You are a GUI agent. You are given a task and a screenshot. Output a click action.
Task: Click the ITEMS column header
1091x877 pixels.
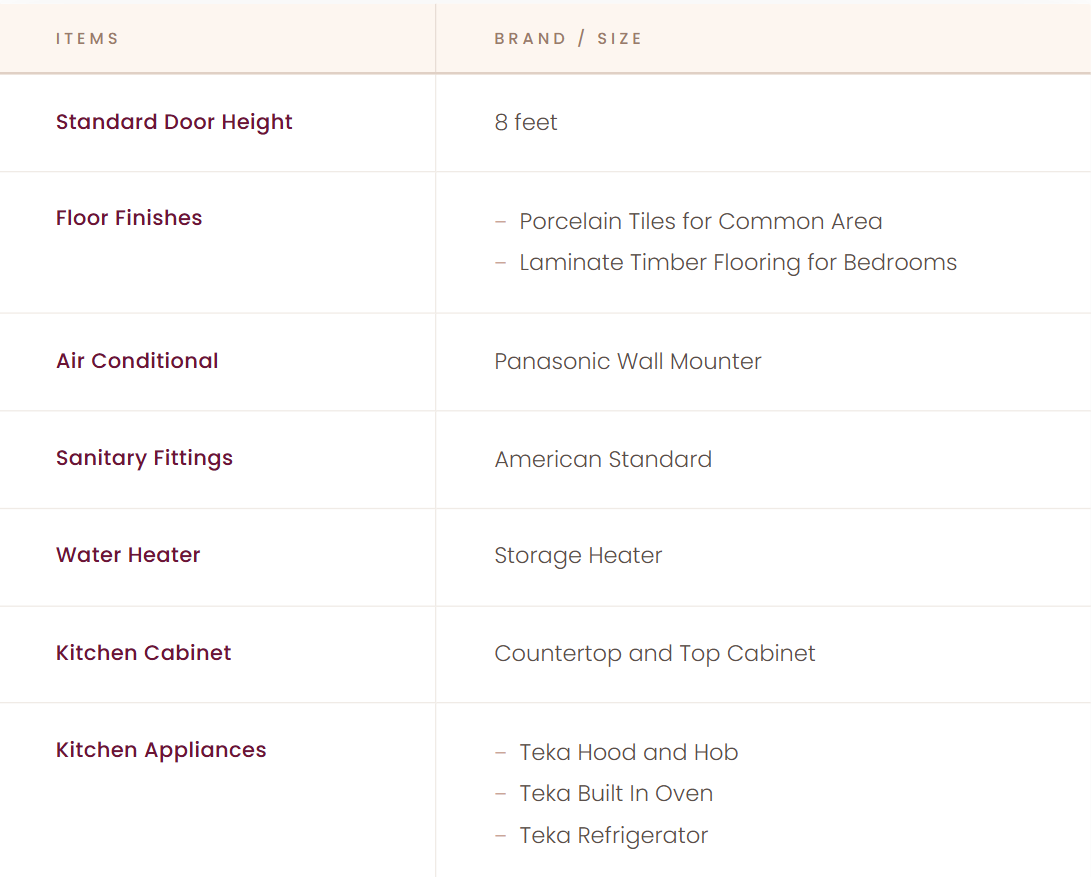pyautogui.click(x=88, y=39)
